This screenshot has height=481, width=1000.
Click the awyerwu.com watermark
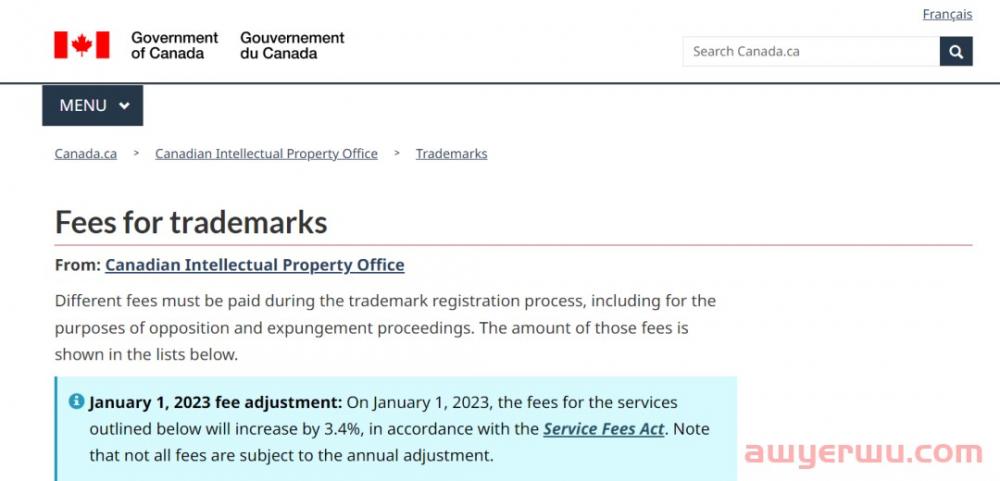click(x=863, y=453)
